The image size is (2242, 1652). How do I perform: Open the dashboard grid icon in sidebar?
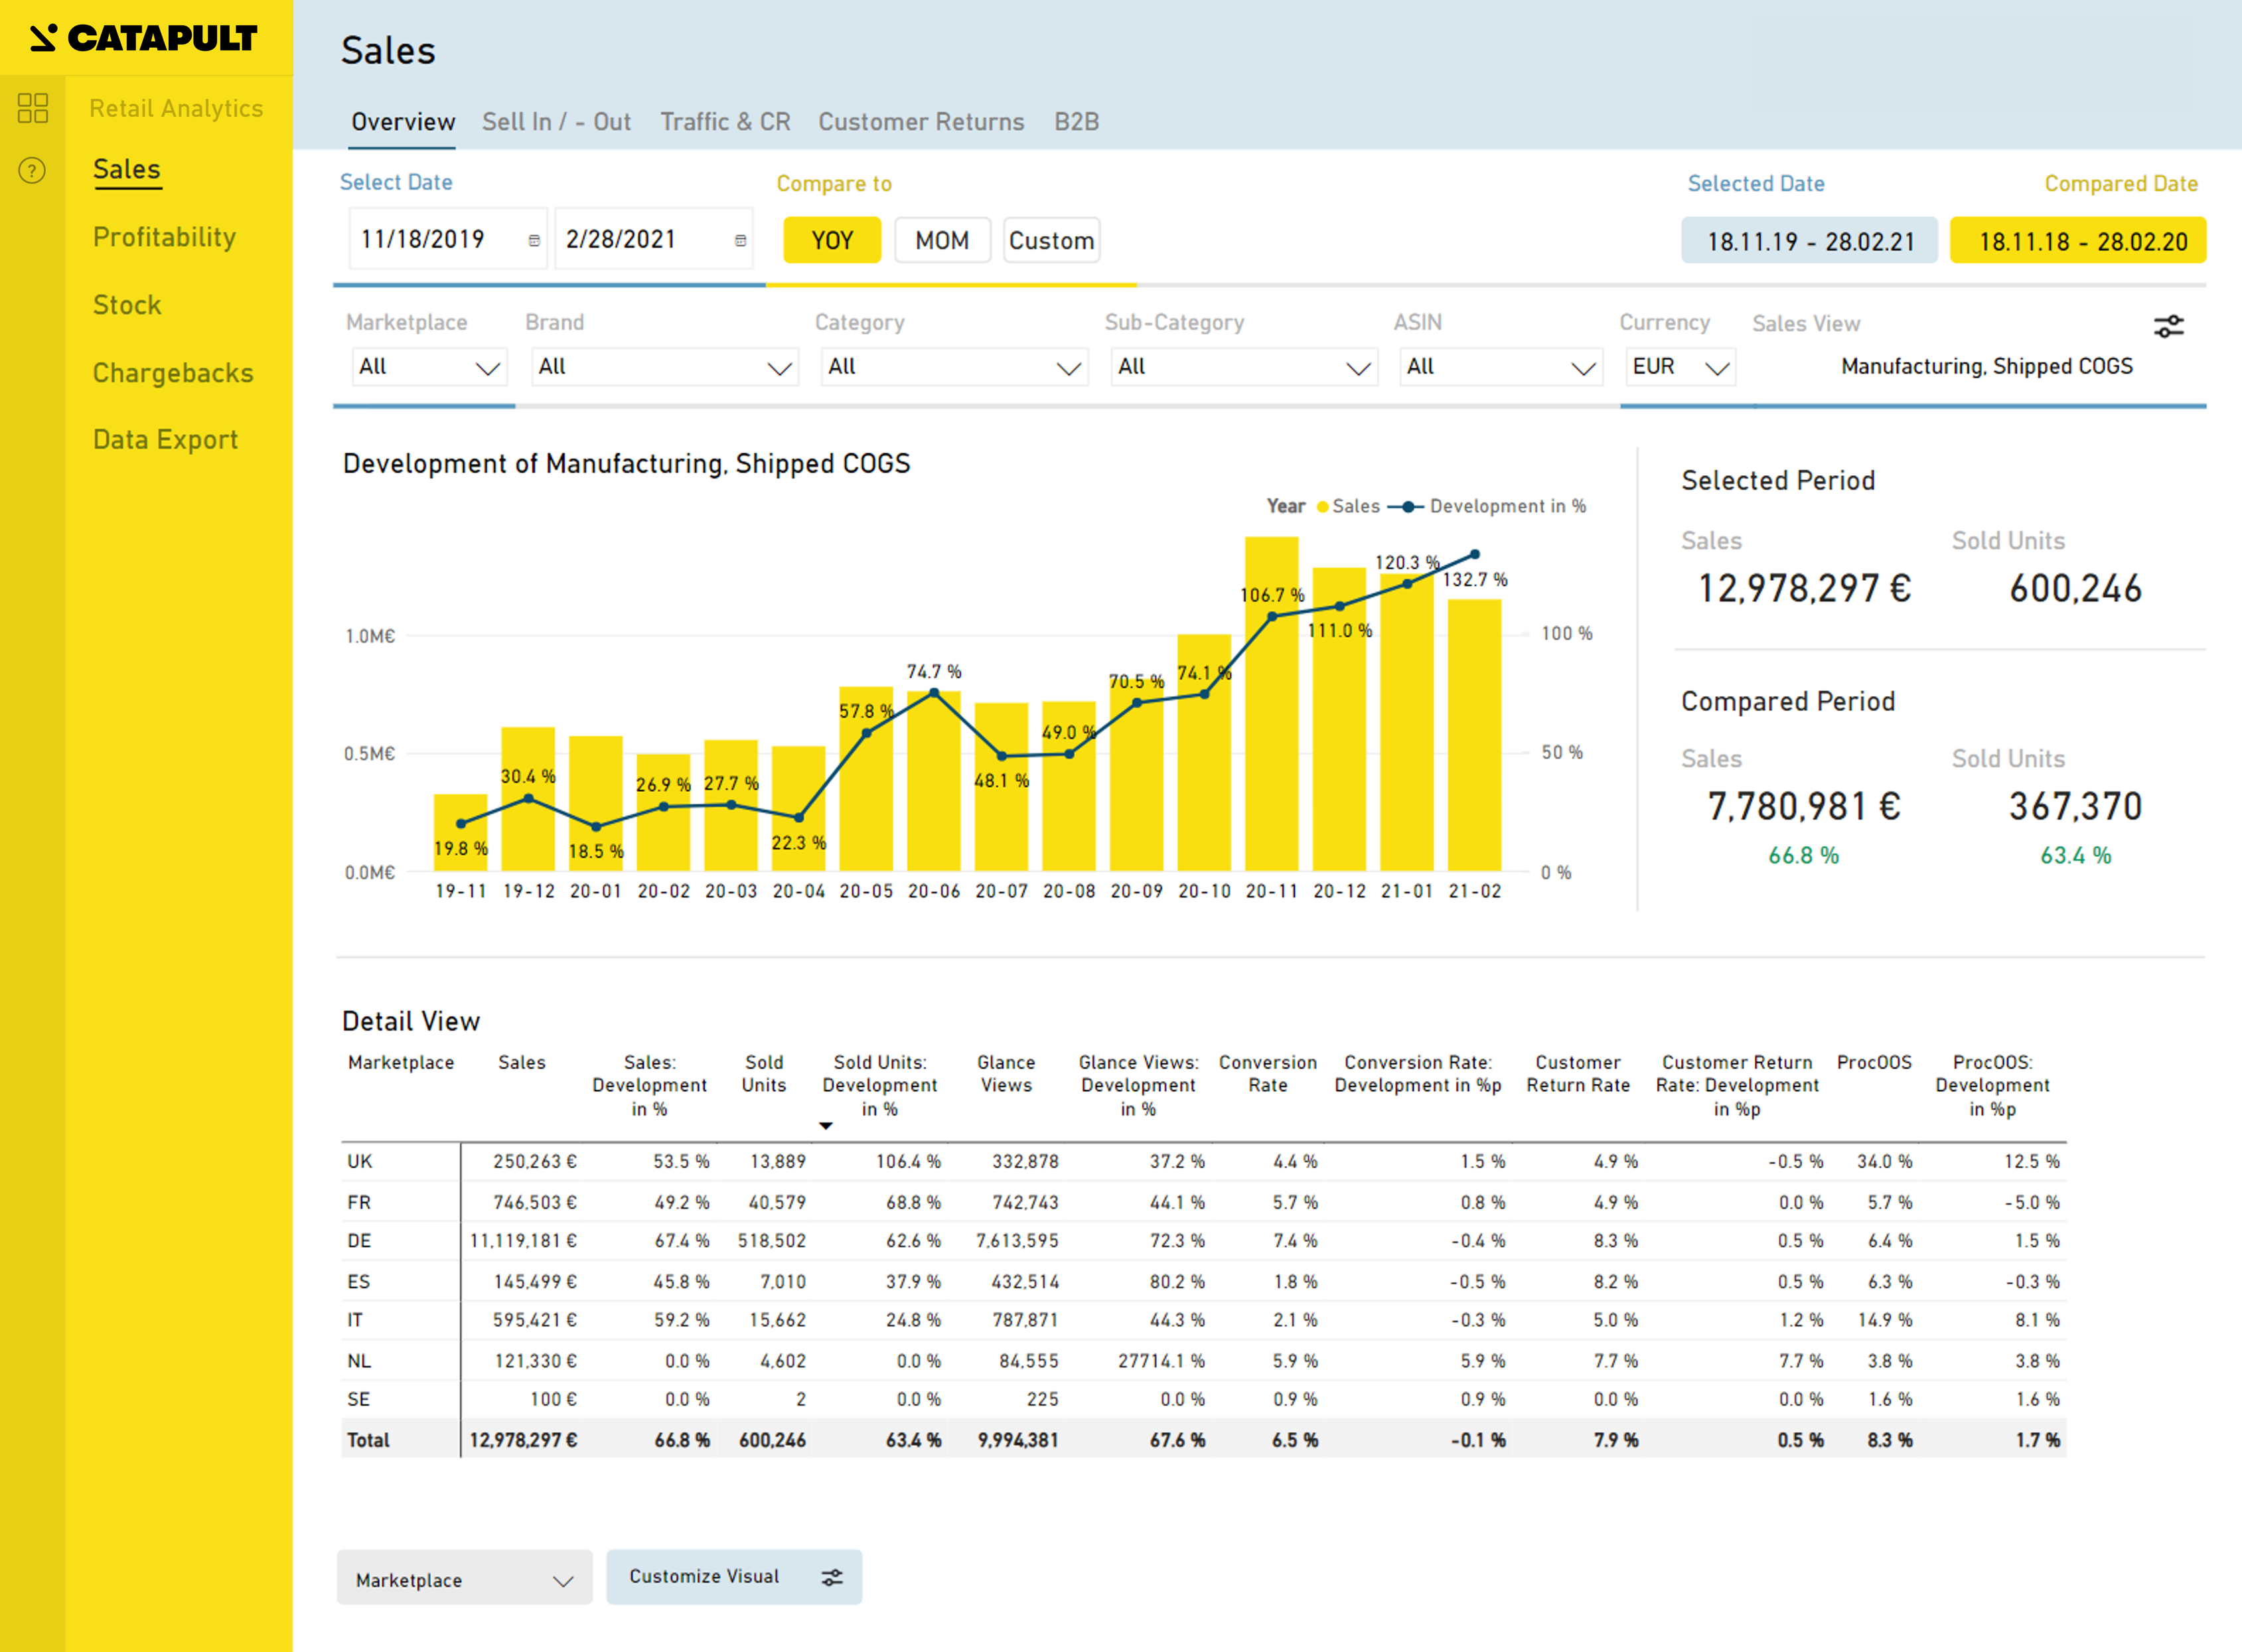tap(33, 108)
